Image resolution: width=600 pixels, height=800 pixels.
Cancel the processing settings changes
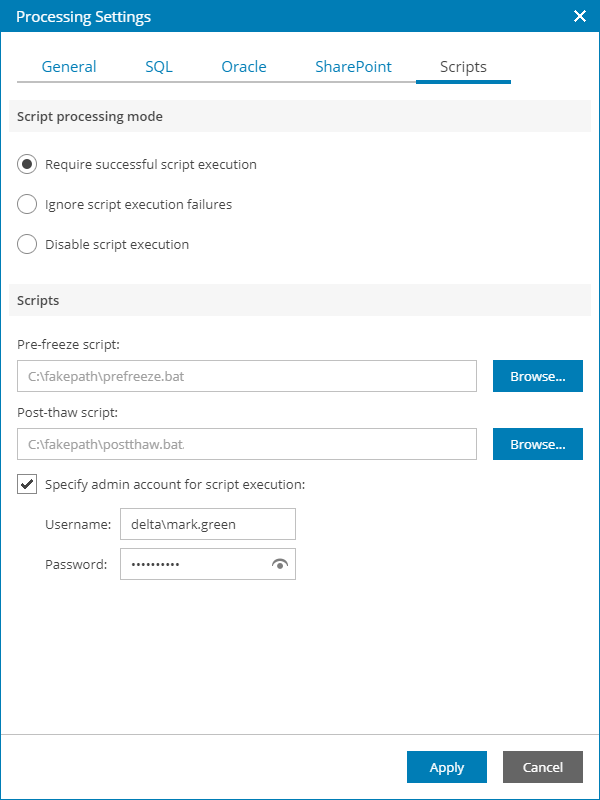point(542,767)
